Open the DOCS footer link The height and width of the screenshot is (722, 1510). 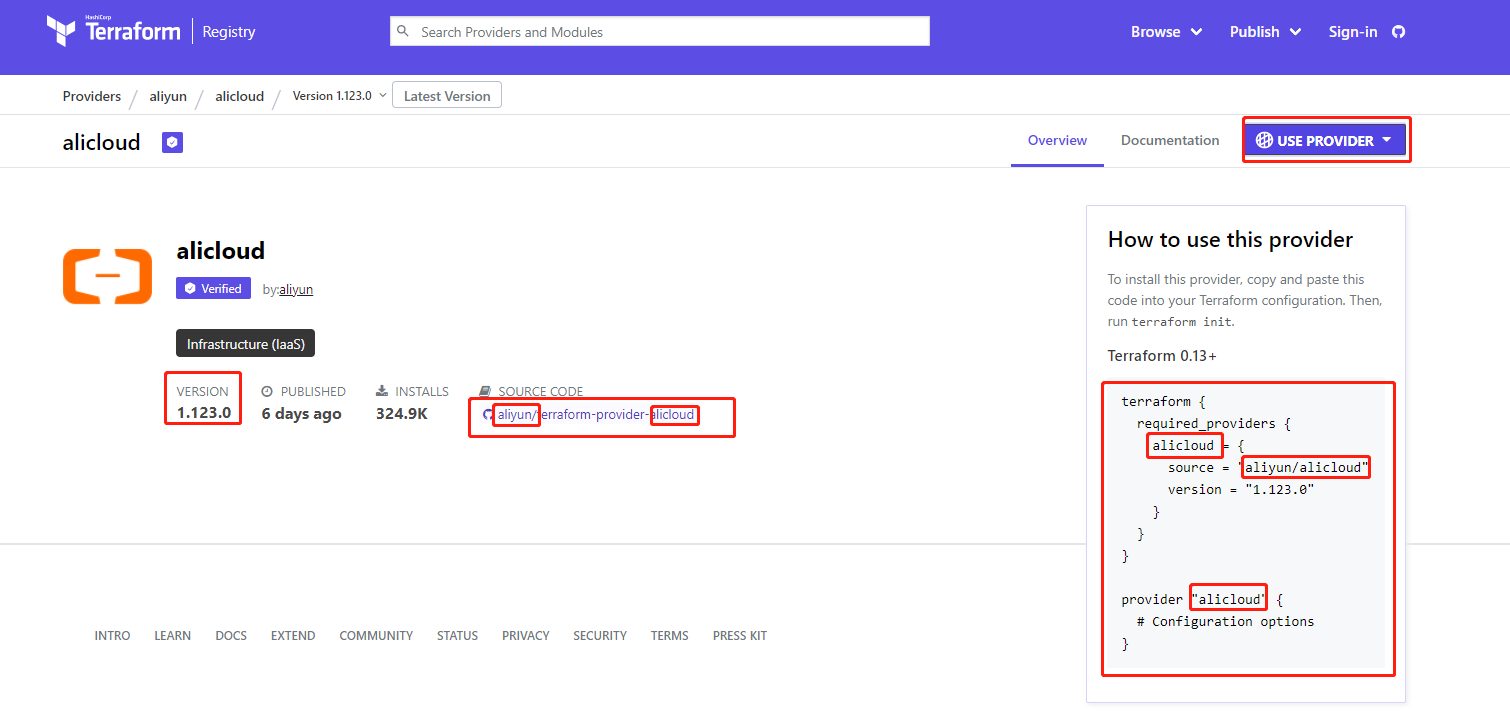231,635
